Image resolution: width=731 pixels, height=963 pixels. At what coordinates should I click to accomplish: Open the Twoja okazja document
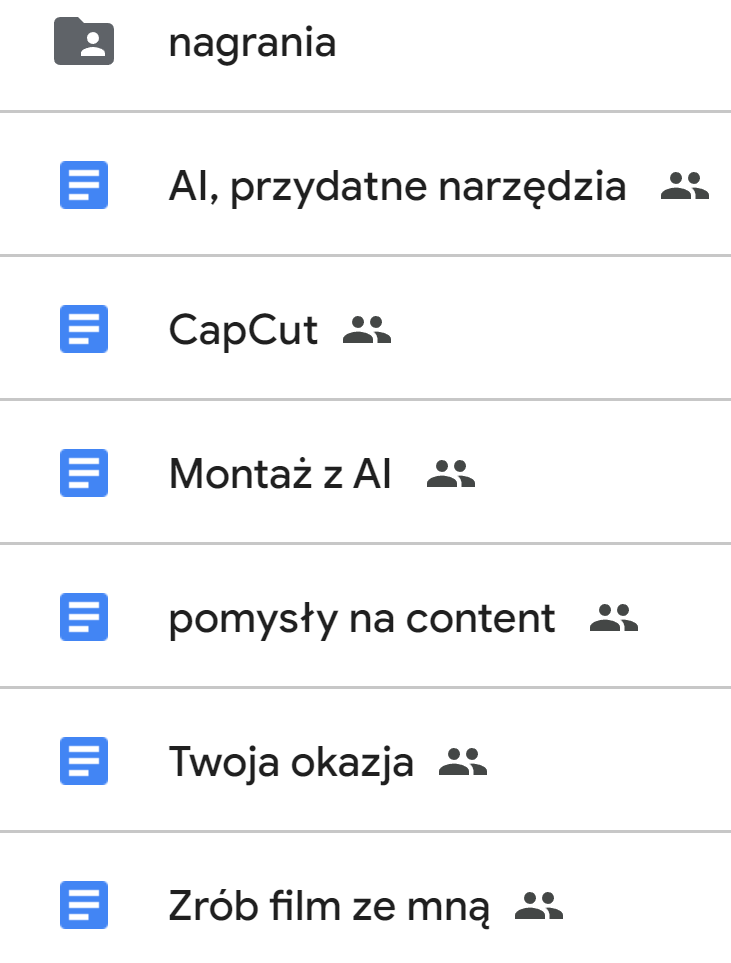(291, 762)
